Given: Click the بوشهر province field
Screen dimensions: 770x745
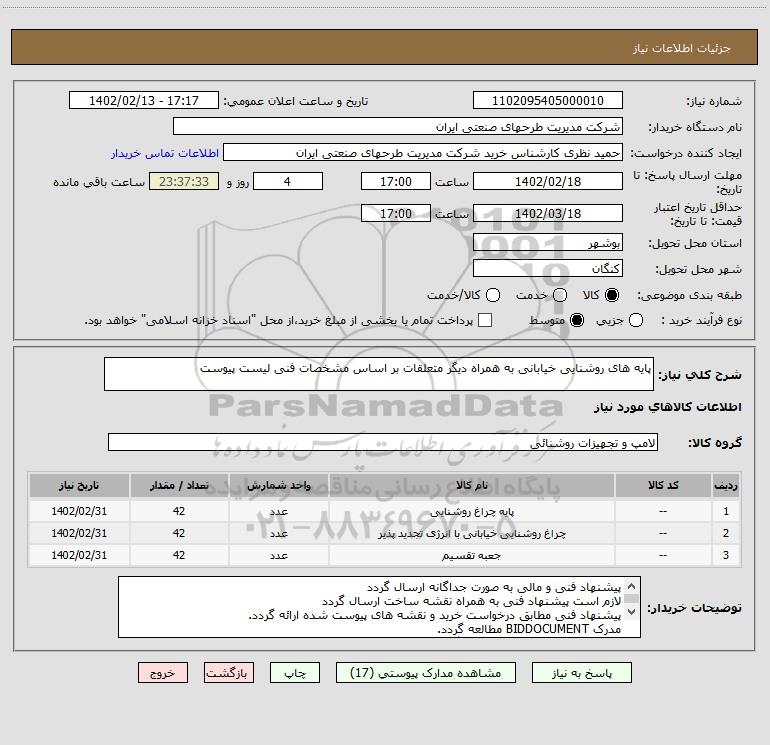Looking at the screenshot, I should 548,243.
